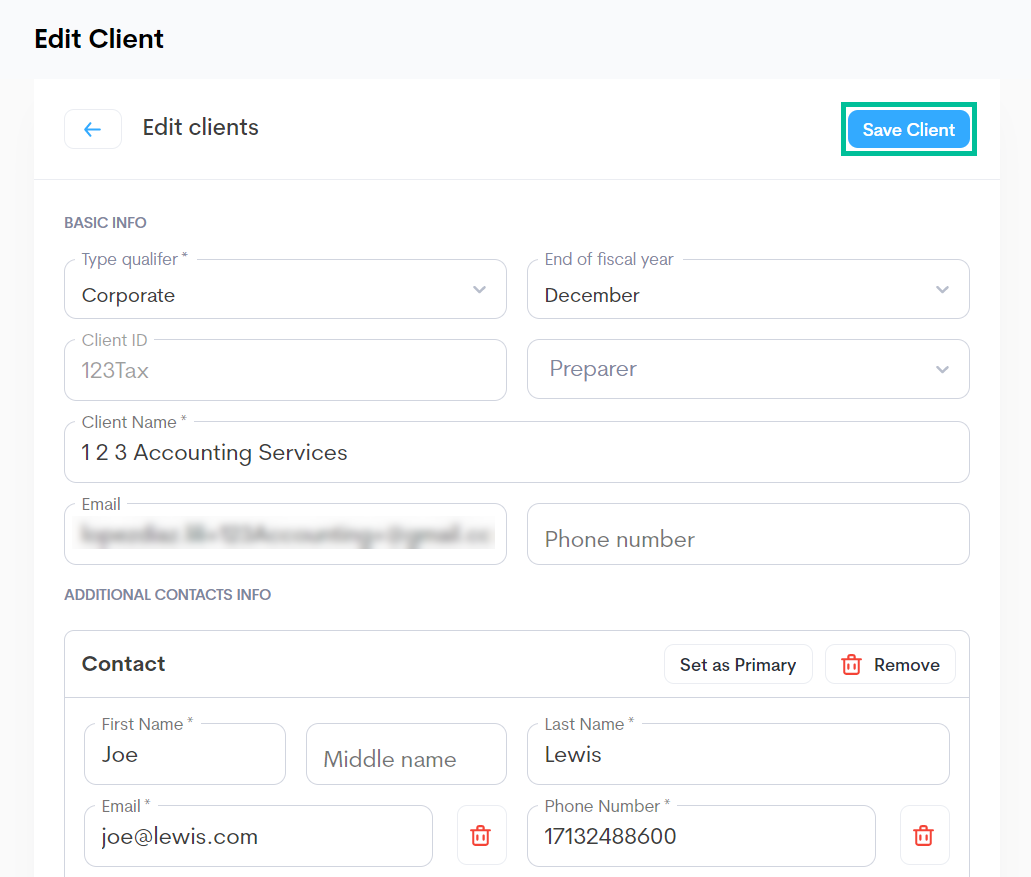
Task: Select the blurred client Email field
Action: [284, 535]
